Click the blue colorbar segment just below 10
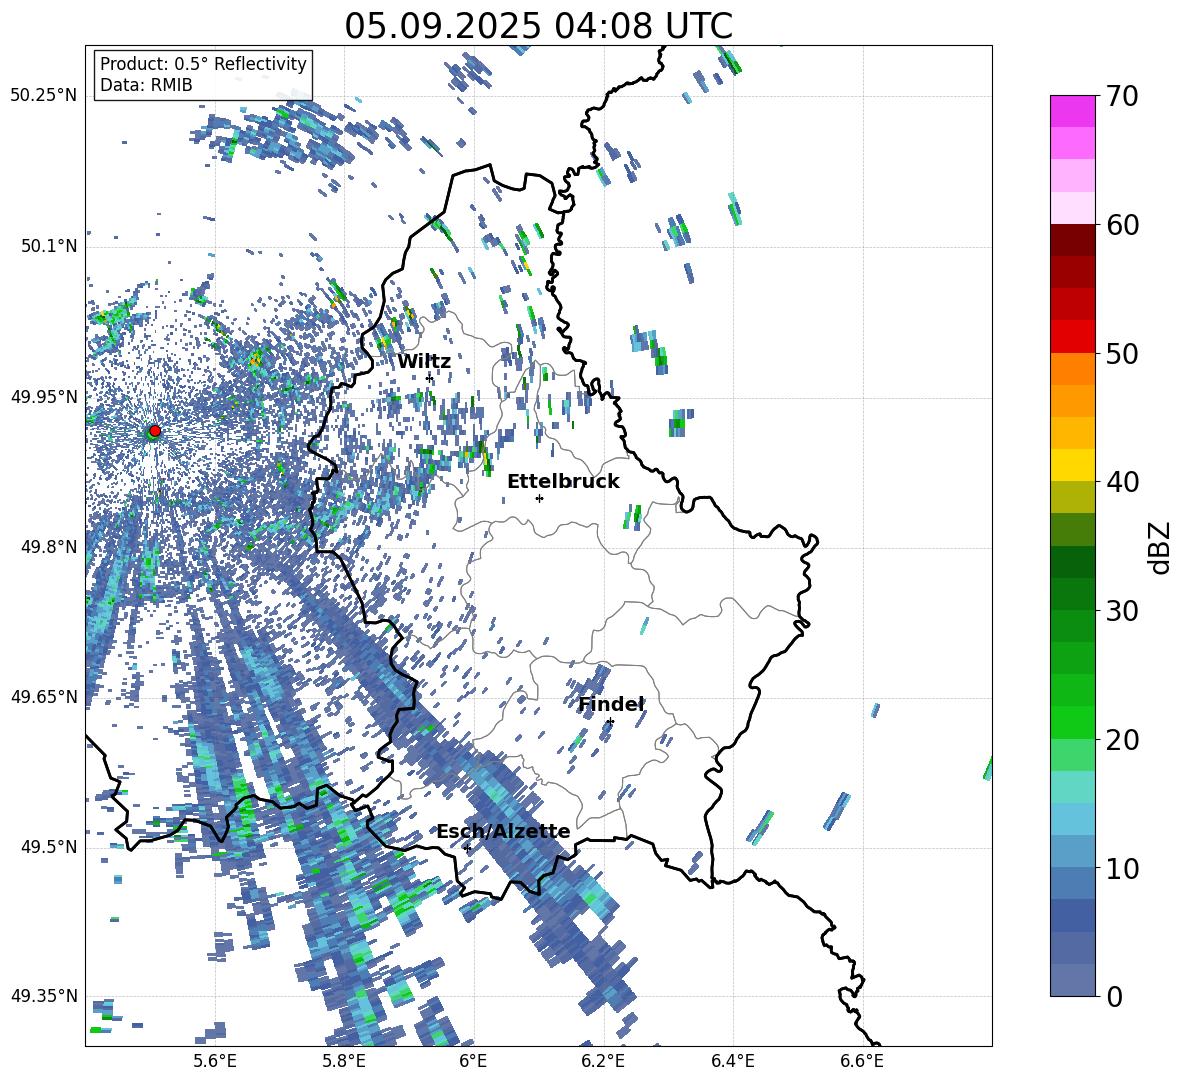The image size is (1184, 1081). [1072, 884]
